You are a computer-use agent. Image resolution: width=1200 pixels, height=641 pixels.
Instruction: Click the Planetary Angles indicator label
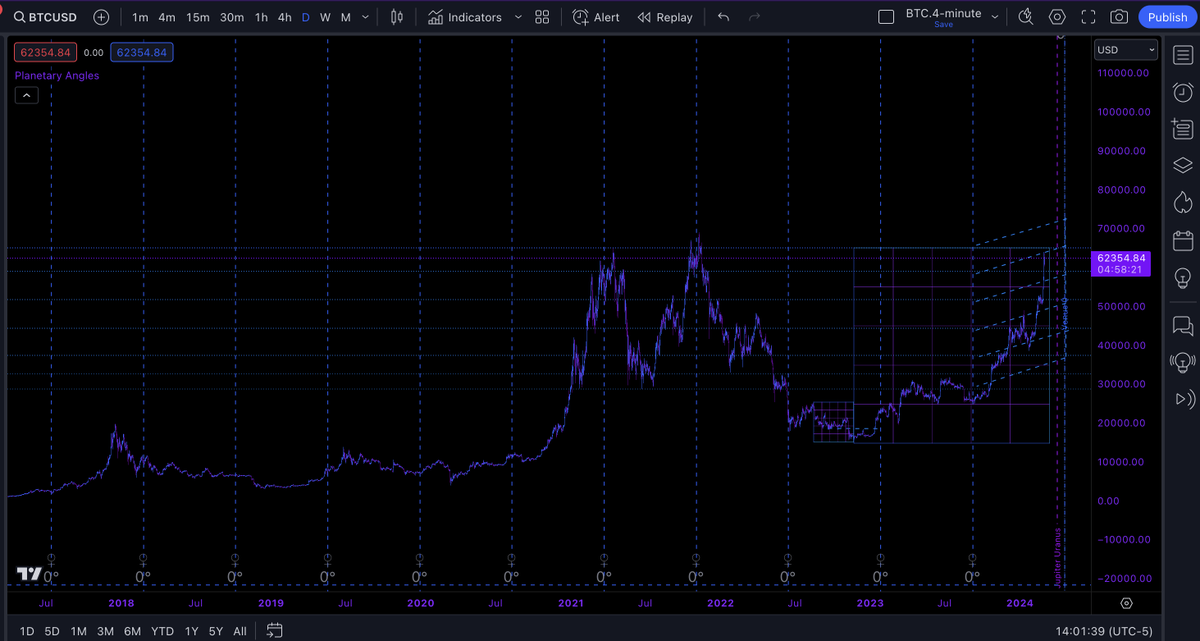coord(57,75)
